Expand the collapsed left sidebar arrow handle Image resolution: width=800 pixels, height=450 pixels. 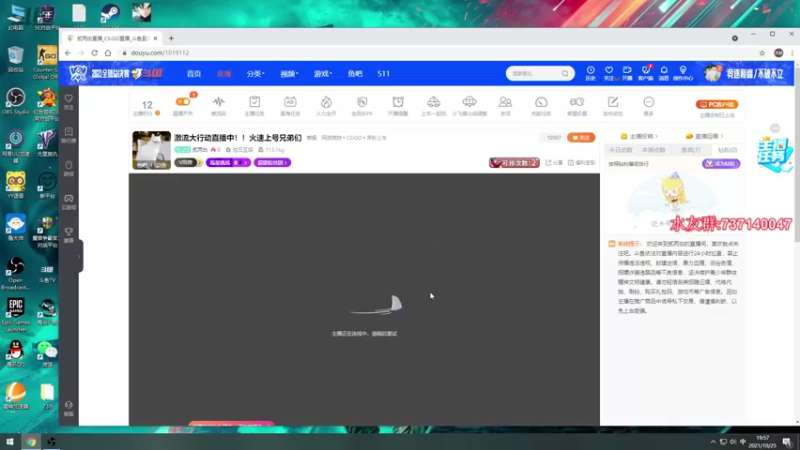click(x=80, y=256)
